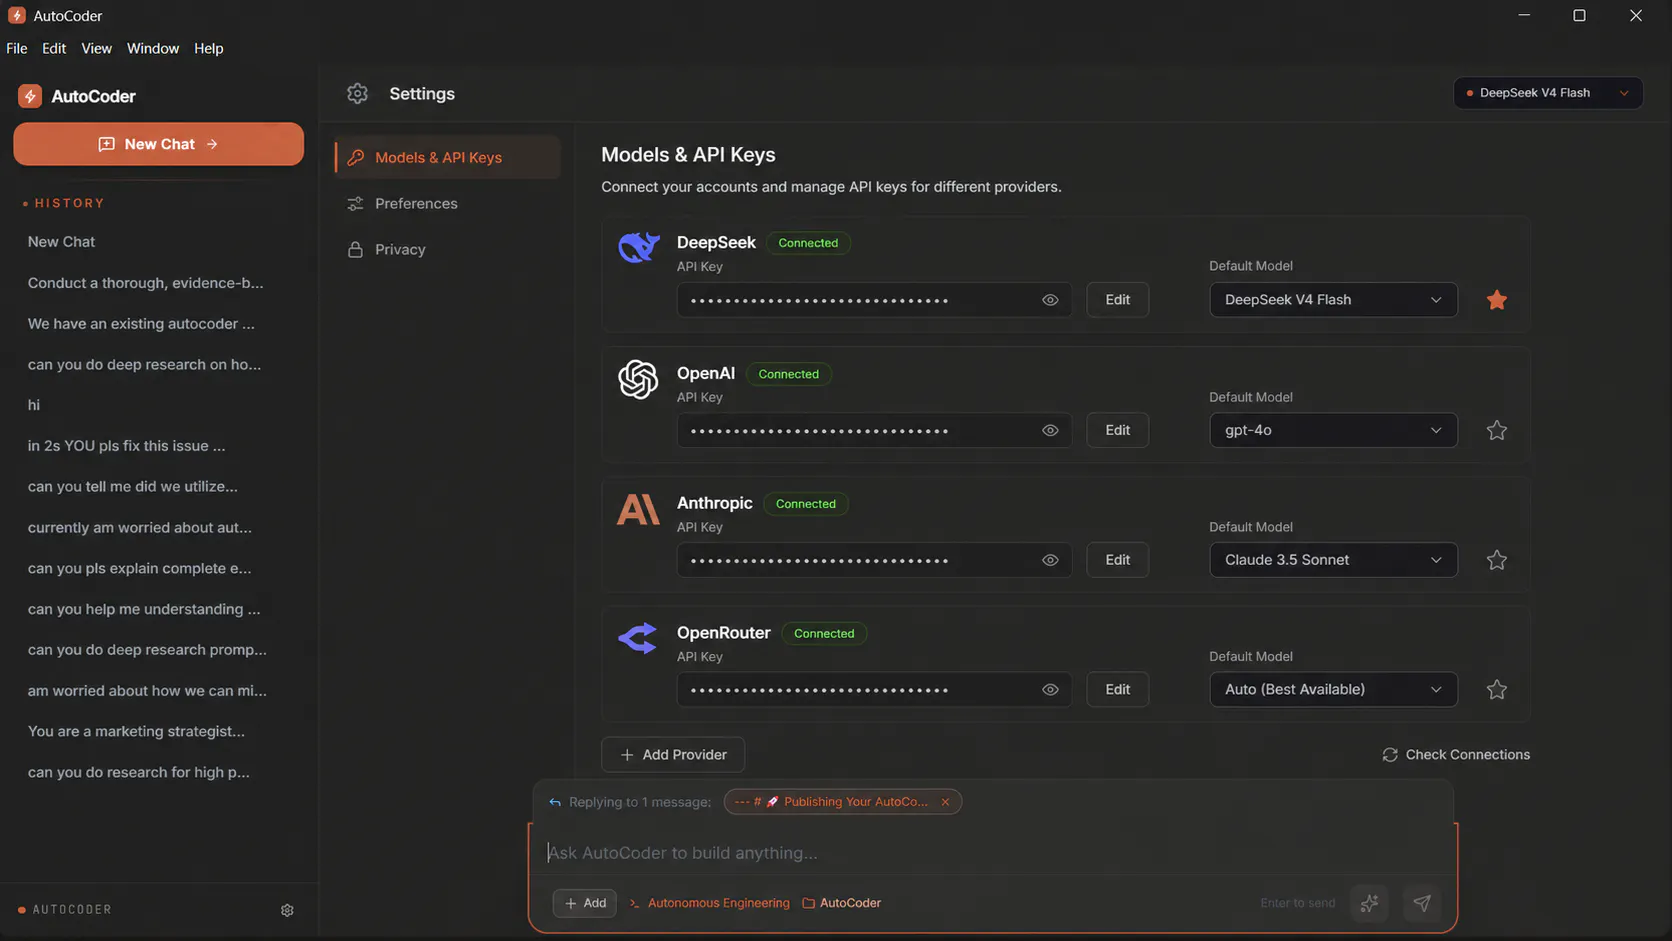
Task: Open the Help menu
Action: (209, 48)
